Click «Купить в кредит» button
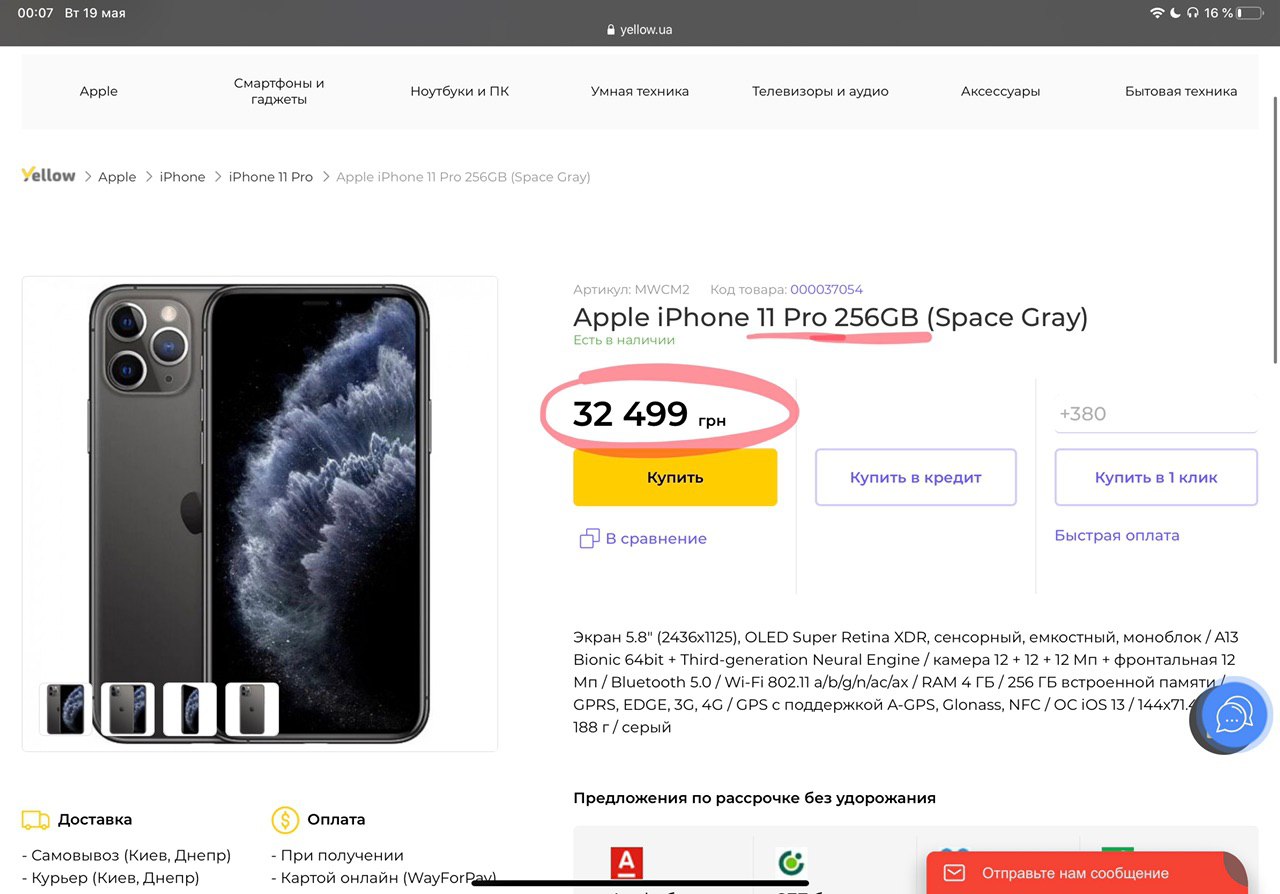 [x=915, y=478]
